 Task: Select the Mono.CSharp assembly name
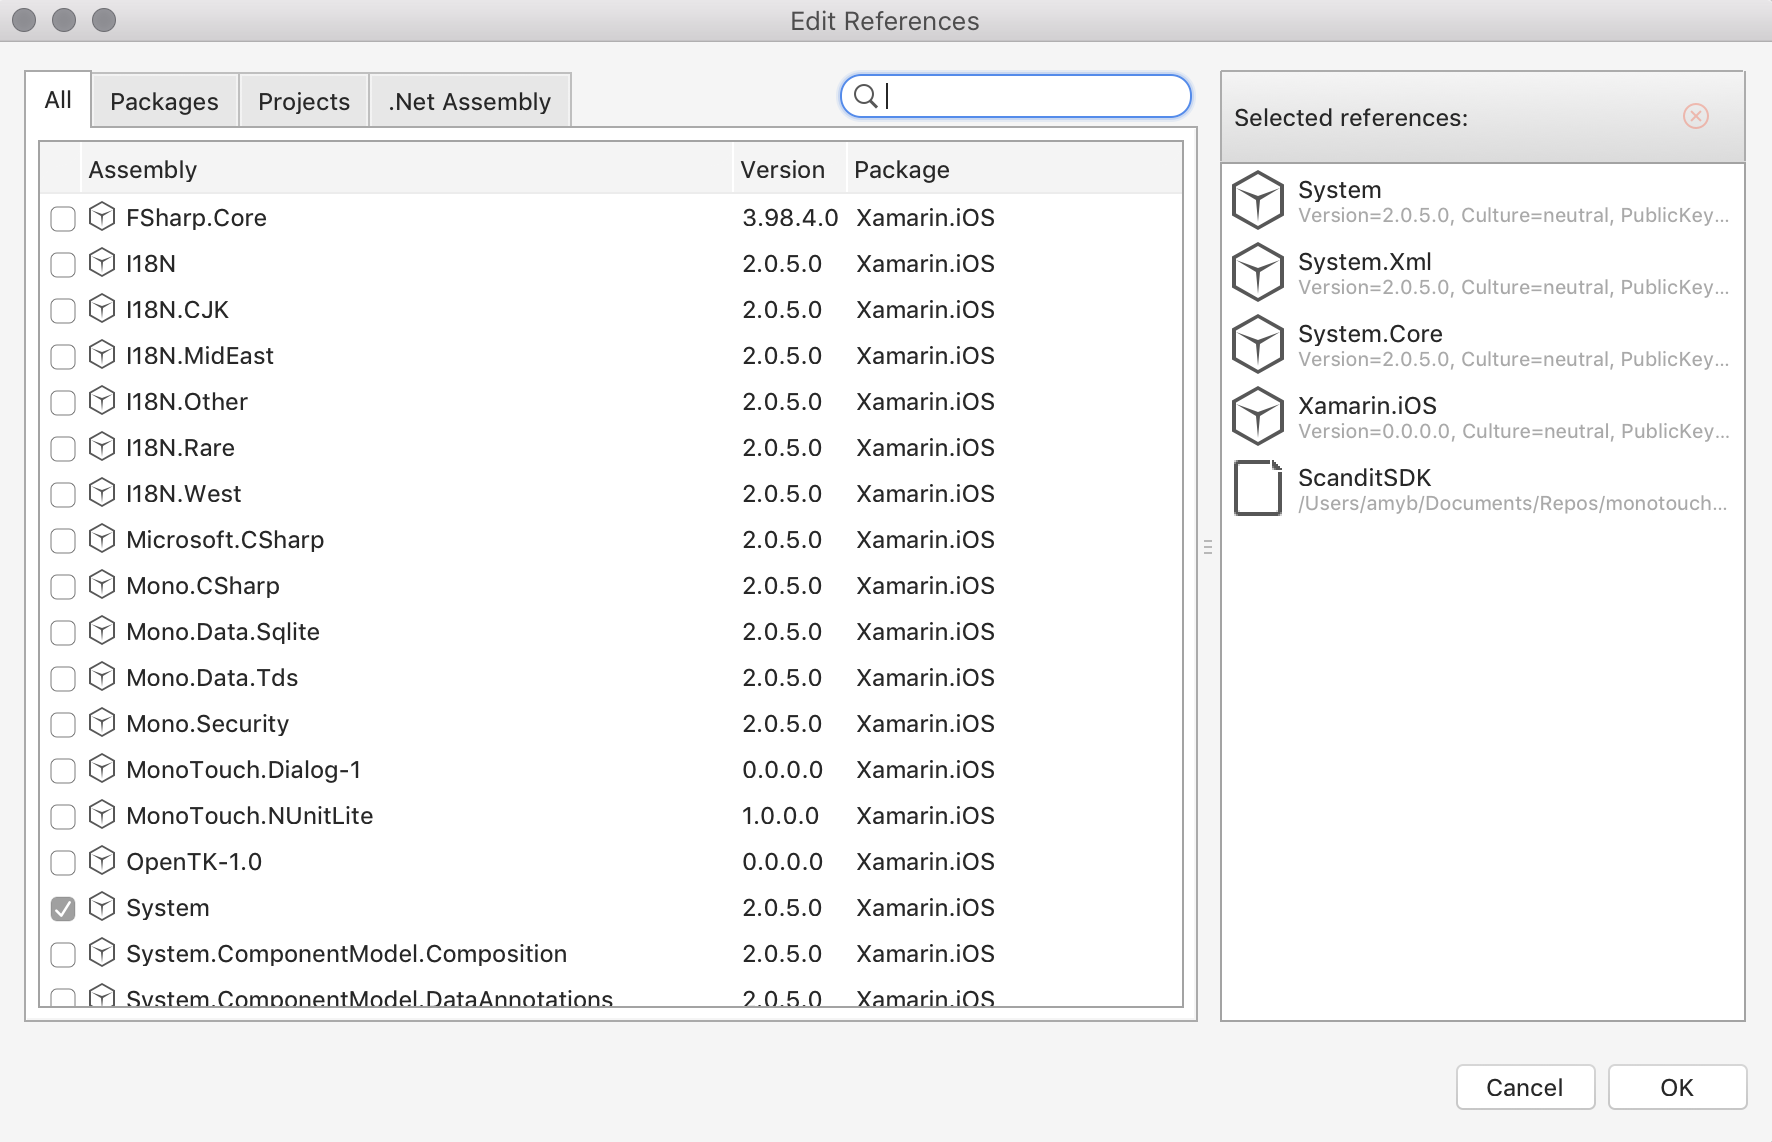(203, 585)
